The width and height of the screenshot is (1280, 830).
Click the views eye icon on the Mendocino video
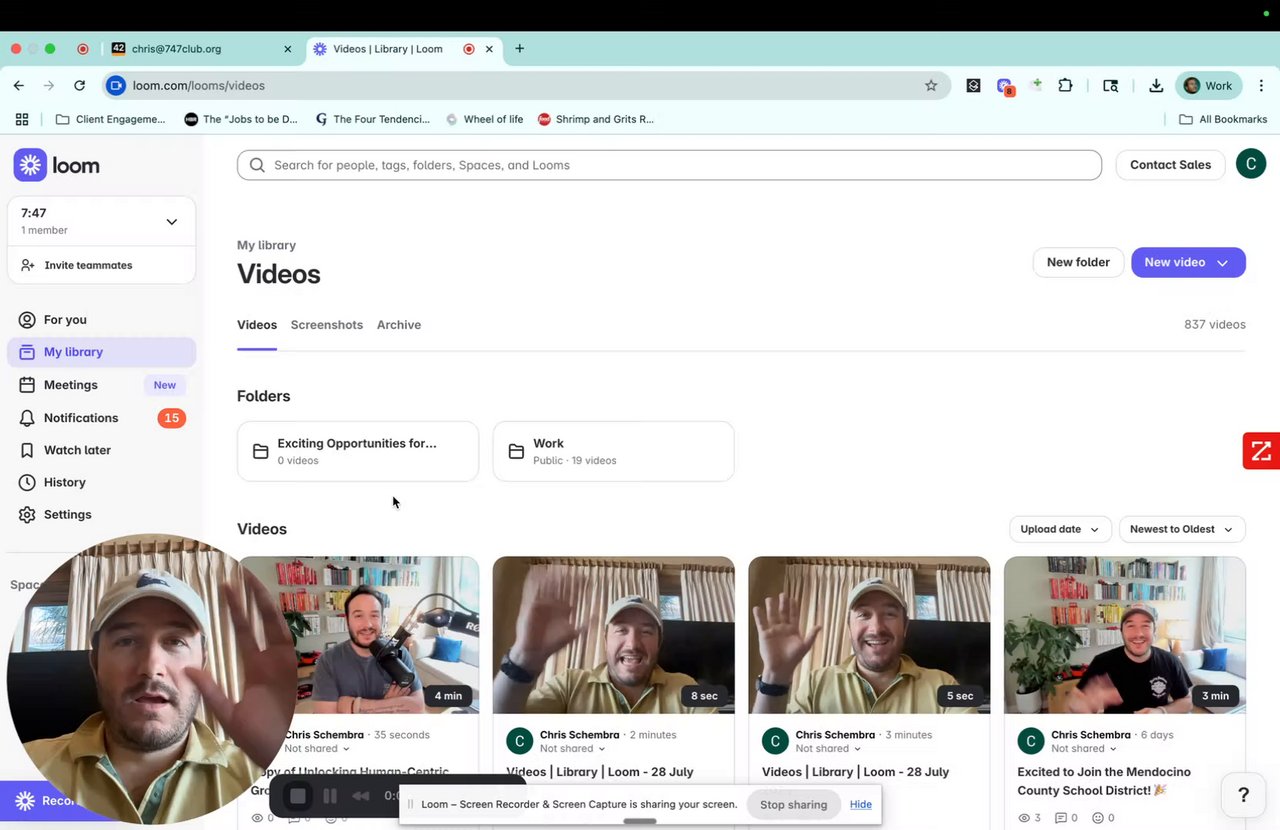point(1024,818)
